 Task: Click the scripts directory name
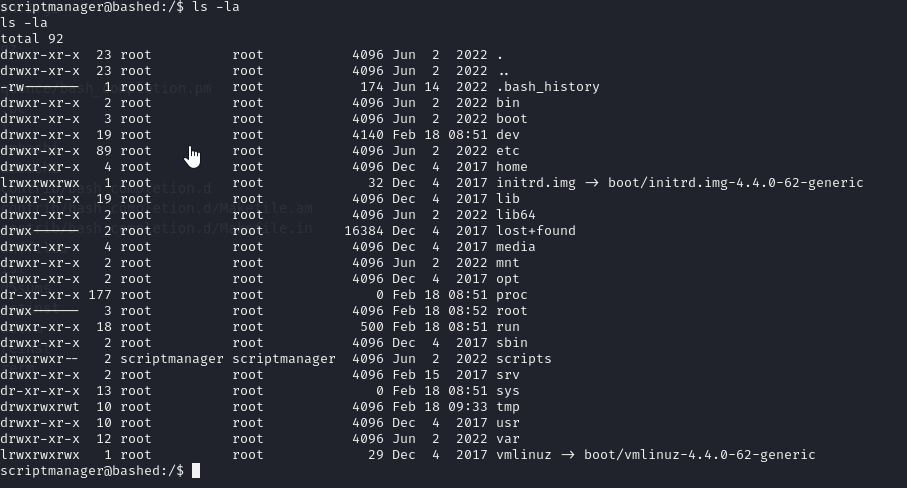tap(523, 358)
